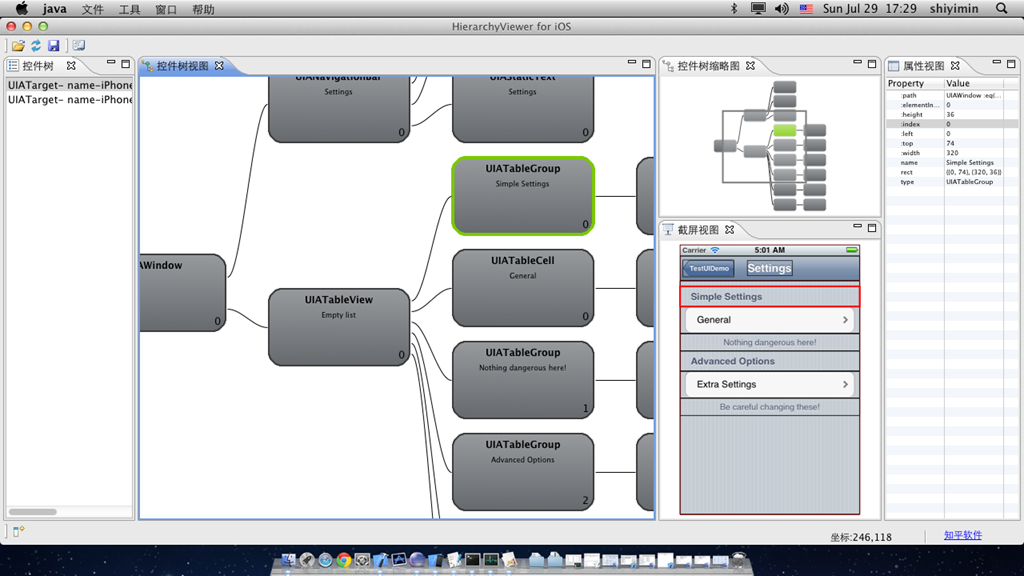The height and width of the screenshot is (576, 1024).
Task: Click the green node in the thumbnail overview
Action: point(785,131)
